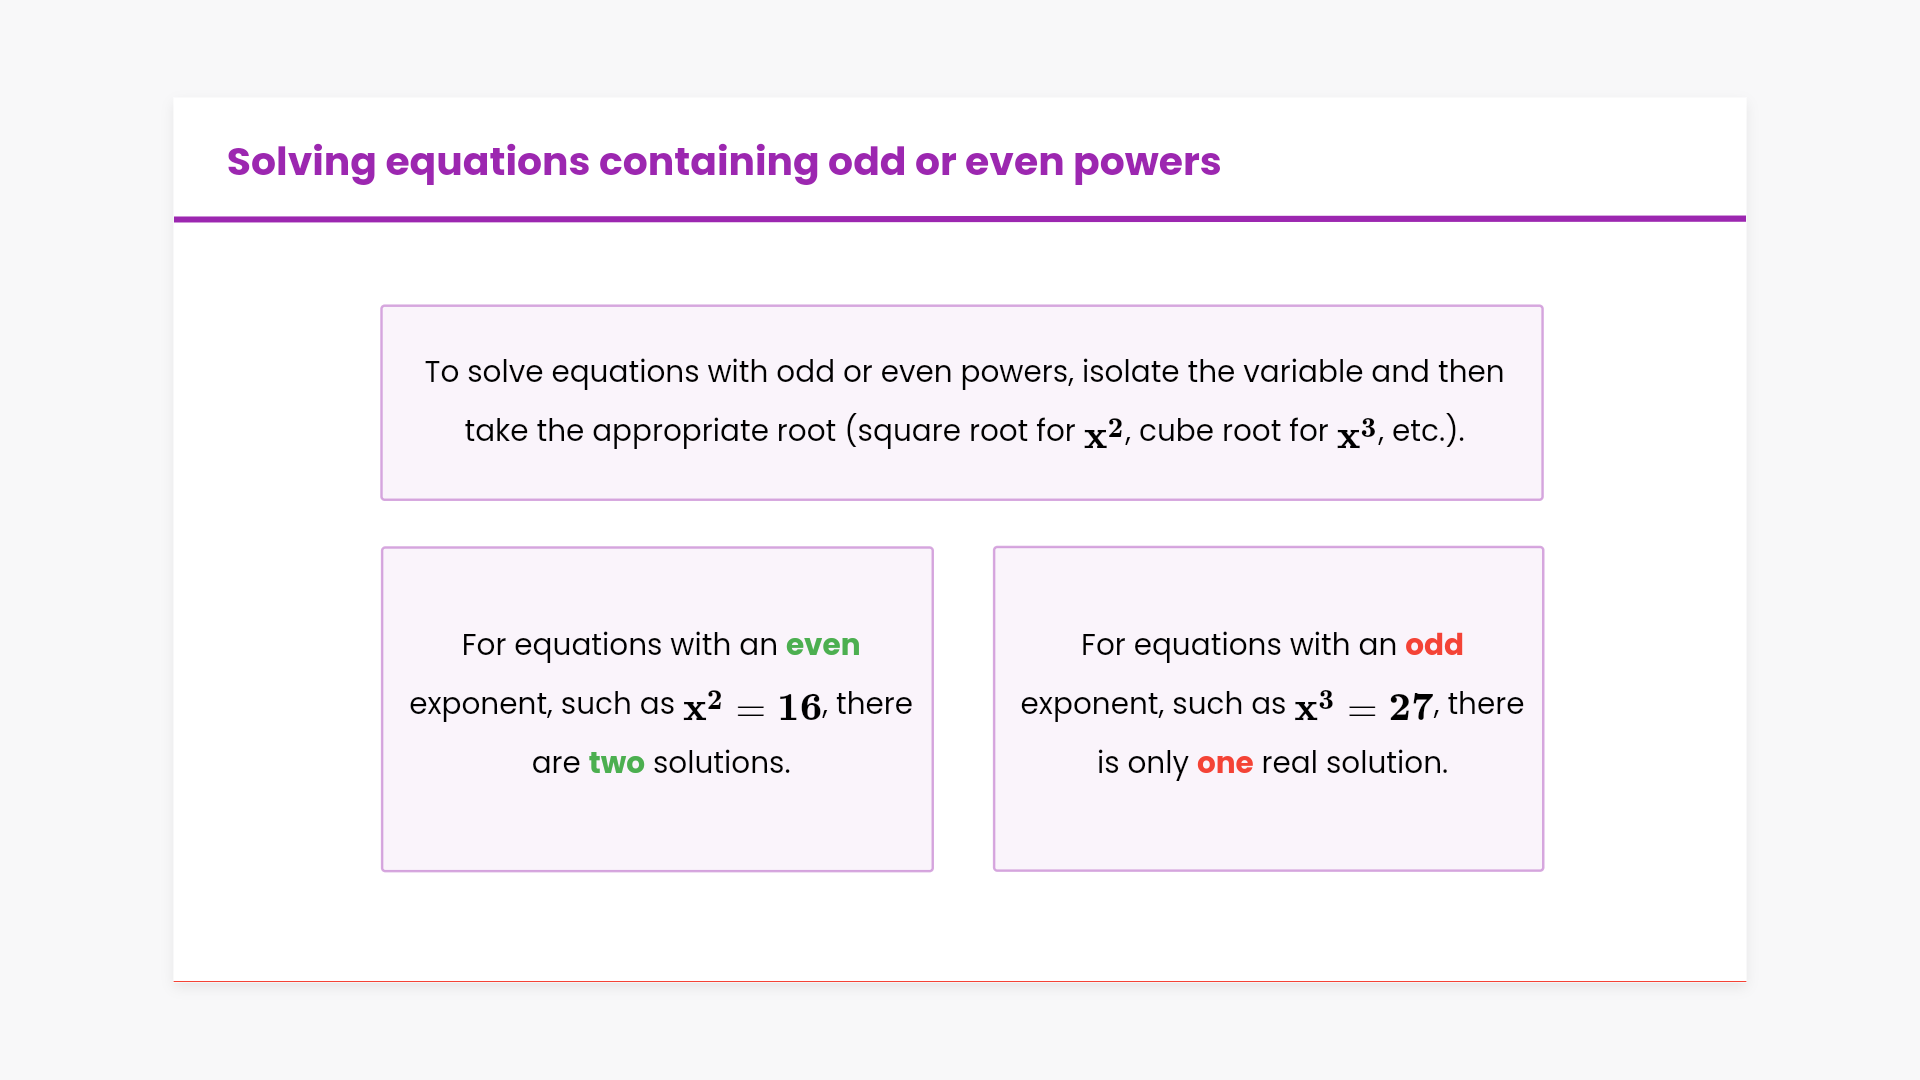Select the words "cube root for"
The width and height of the screenshot is (1920, 1080).
tap(1233, 431)
